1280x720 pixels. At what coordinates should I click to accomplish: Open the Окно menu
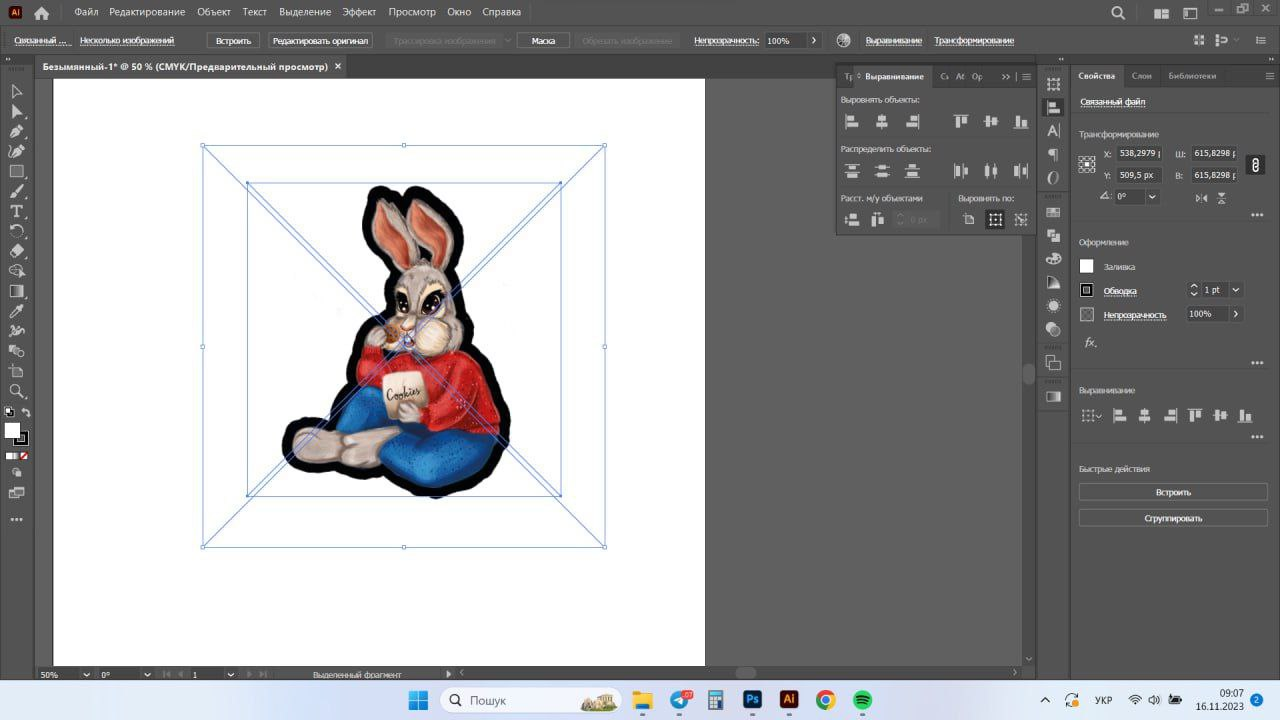(x=459, y=12)
